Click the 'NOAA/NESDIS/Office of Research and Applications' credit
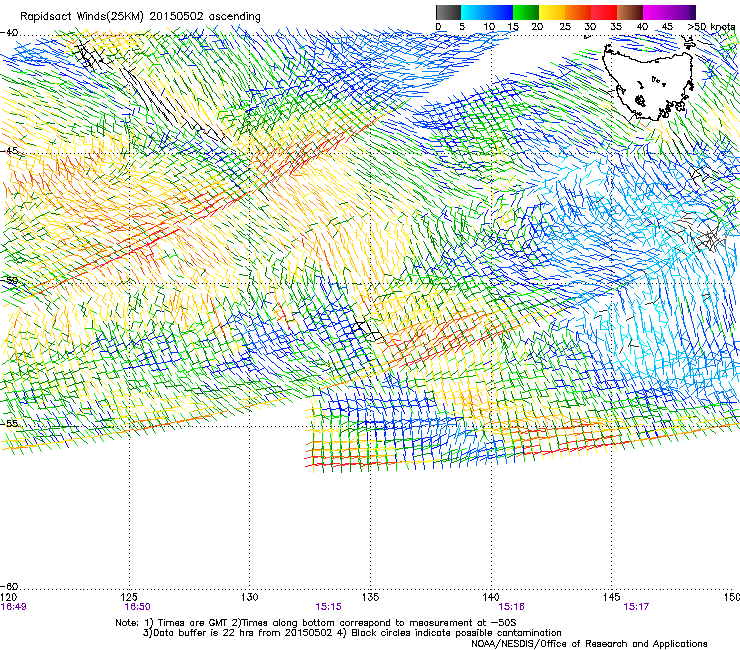Viewport: 740px width, 650px height. tap(589, 644)
